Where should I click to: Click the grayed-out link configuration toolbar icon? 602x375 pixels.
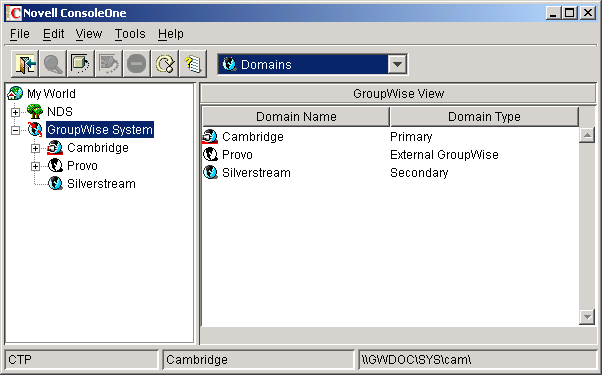click(x=109, y=64)
